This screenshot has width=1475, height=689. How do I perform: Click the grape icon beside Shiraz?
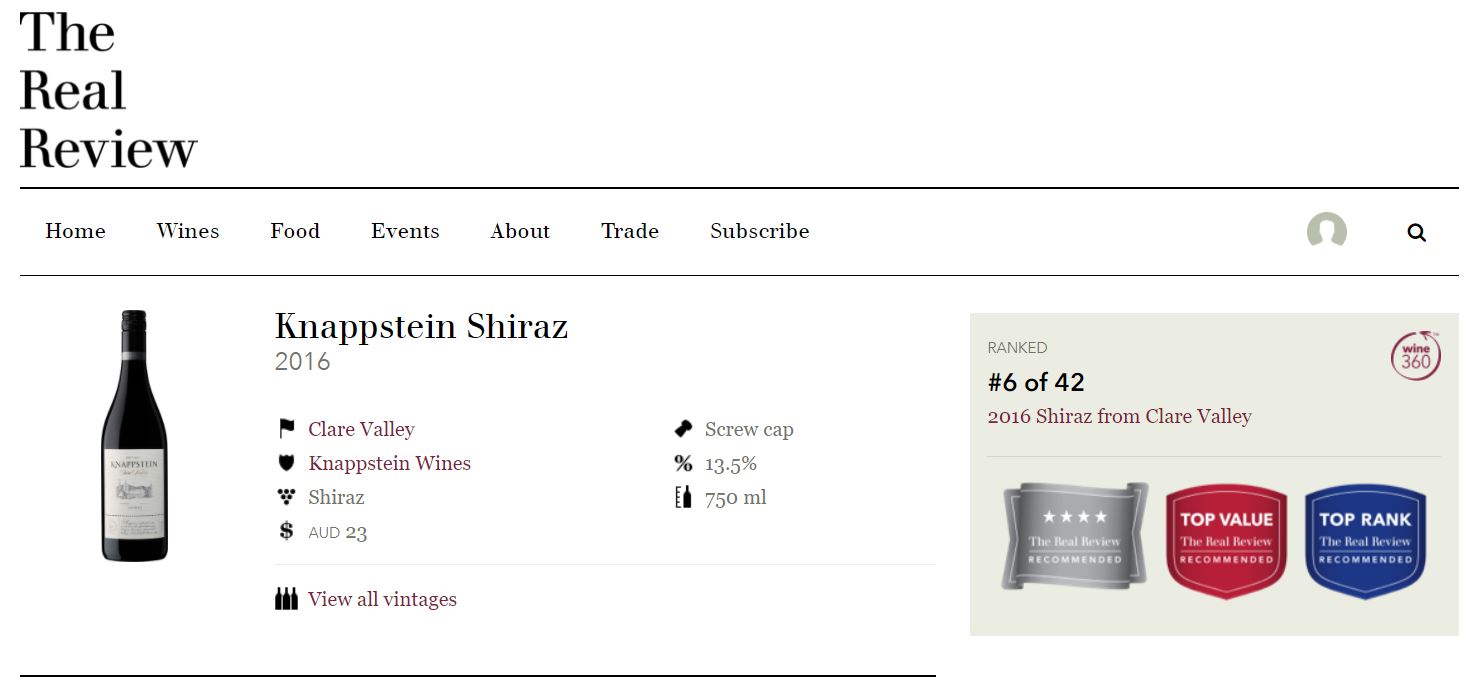coord(287,497)
